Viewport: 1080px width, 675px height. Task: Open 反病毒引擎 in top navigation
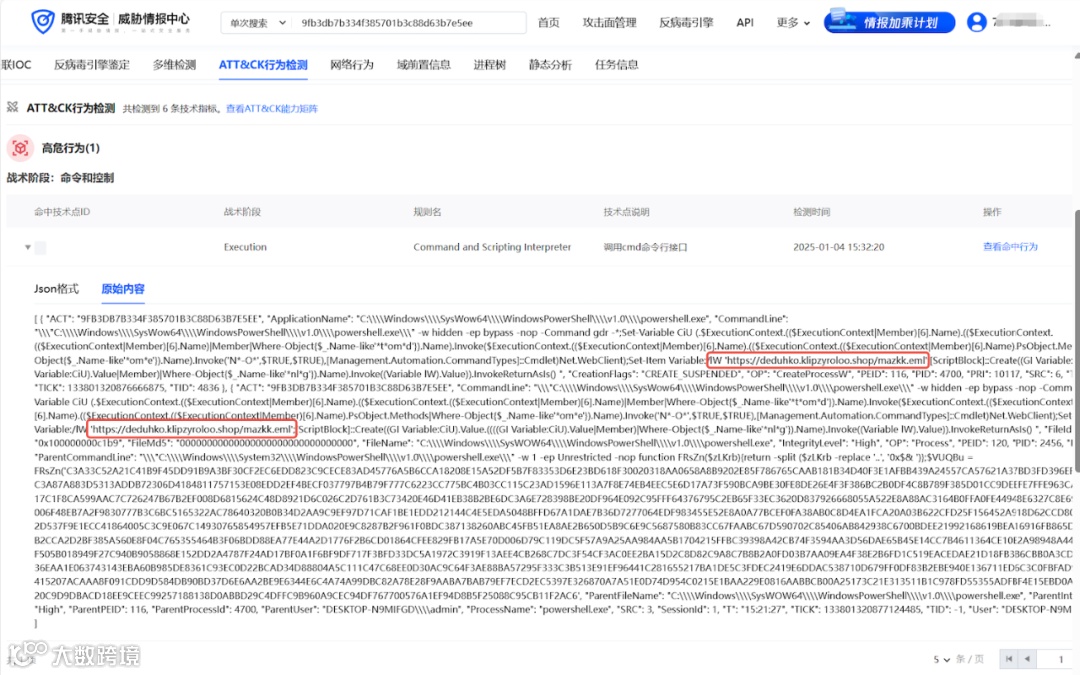(686, 23)
